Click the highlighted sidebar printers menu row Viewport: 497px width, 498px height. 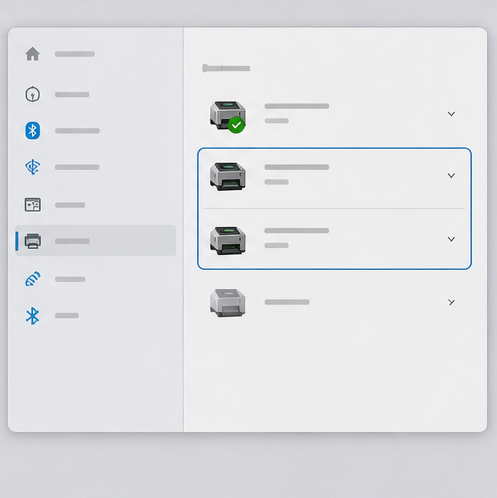pos(96,240)
